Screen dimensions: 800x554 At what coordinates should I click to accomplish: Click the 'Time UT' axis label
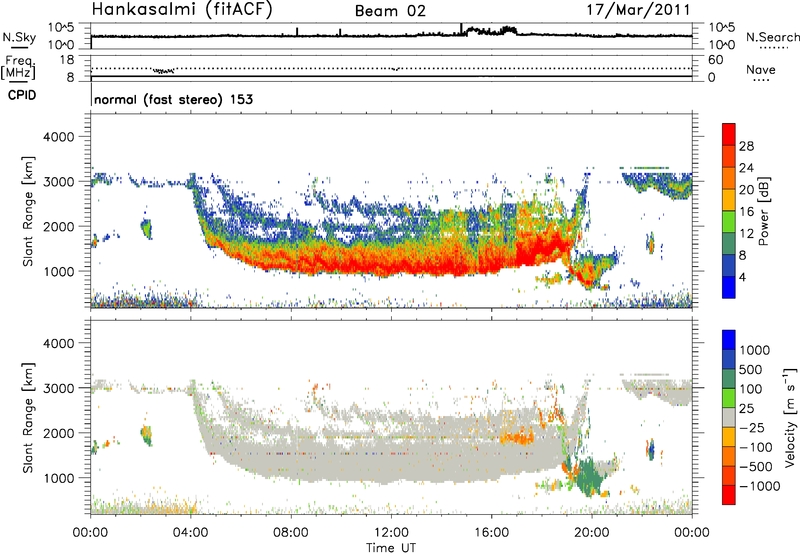pos(391,547)
